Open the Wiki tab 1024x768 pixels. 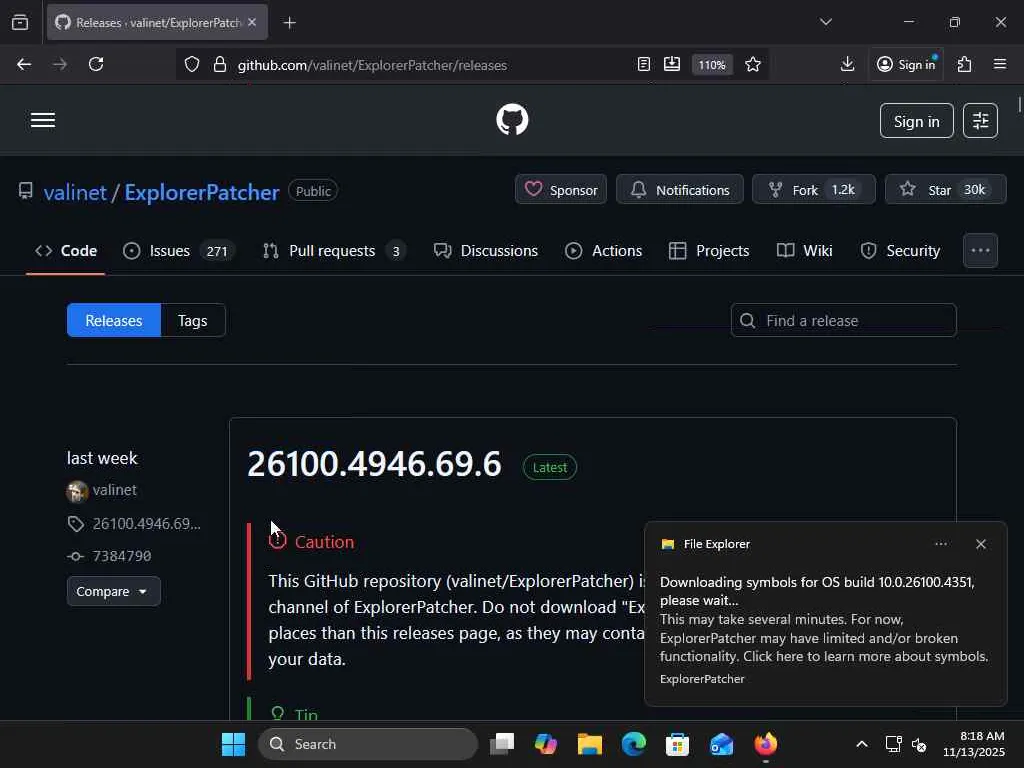click(805, 251)
